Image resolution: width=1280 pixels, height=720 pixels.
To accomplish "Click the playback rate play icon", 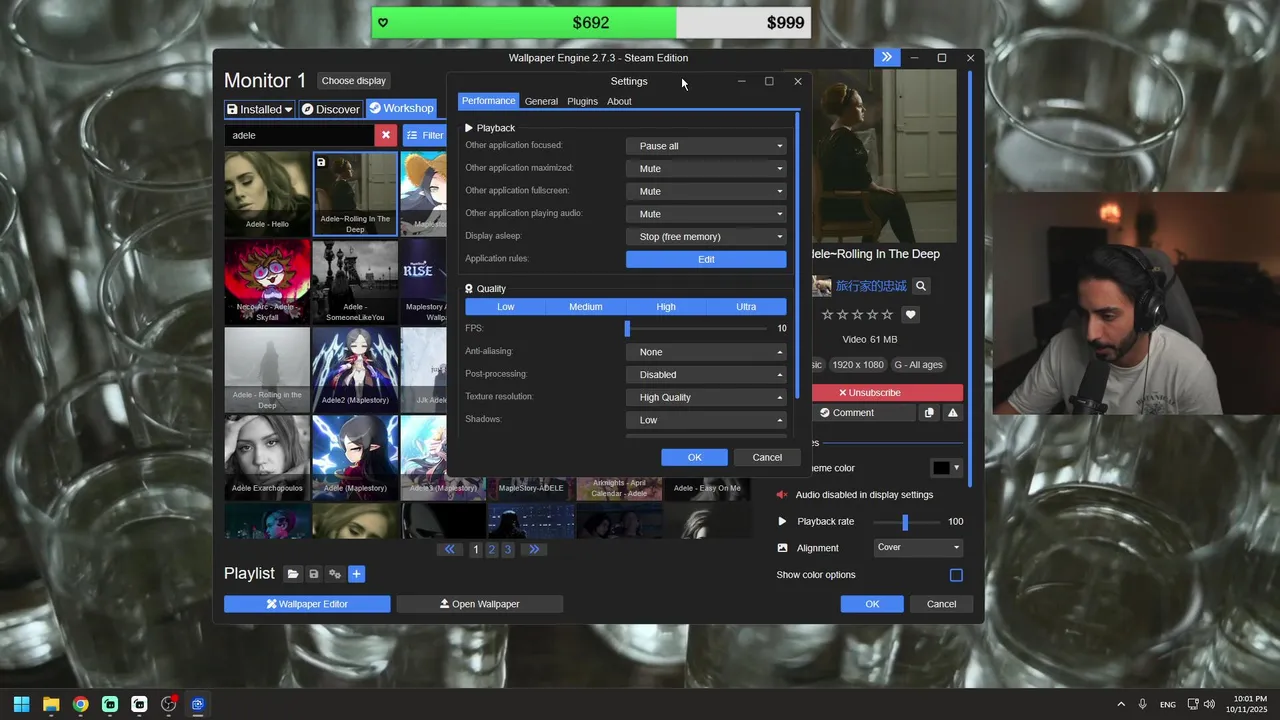I will pos(782,522).
